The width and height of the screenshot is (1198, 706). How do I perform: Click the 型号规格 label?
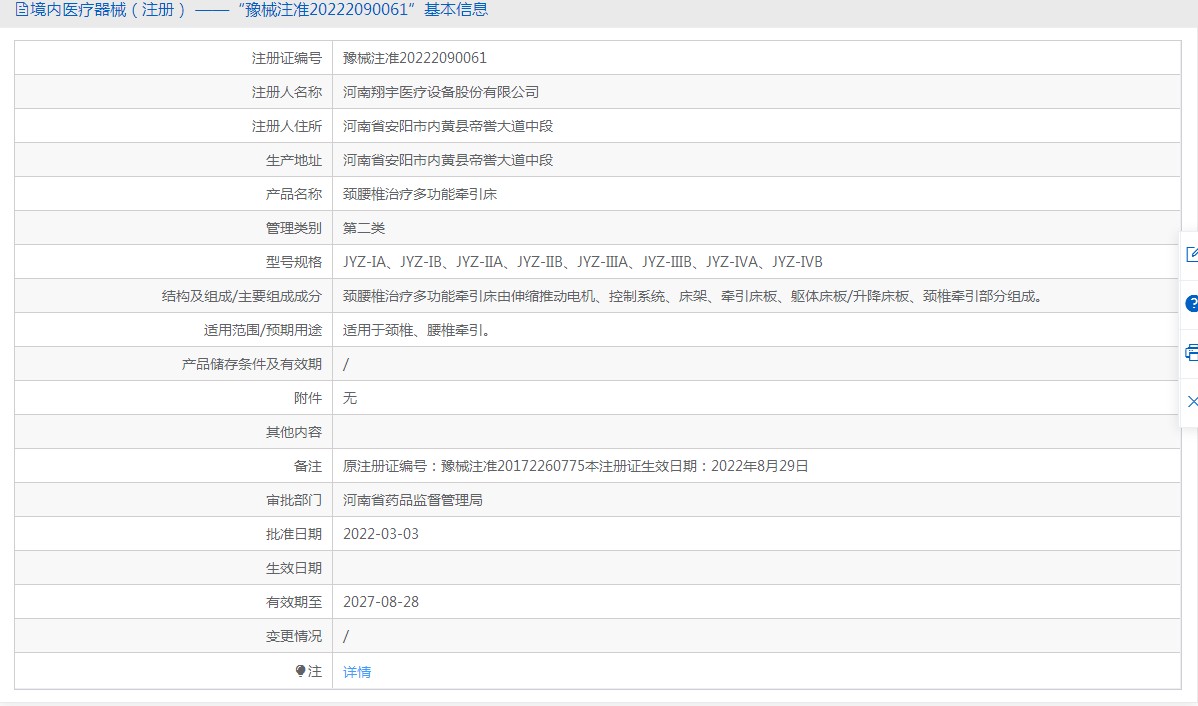(293, 262)
